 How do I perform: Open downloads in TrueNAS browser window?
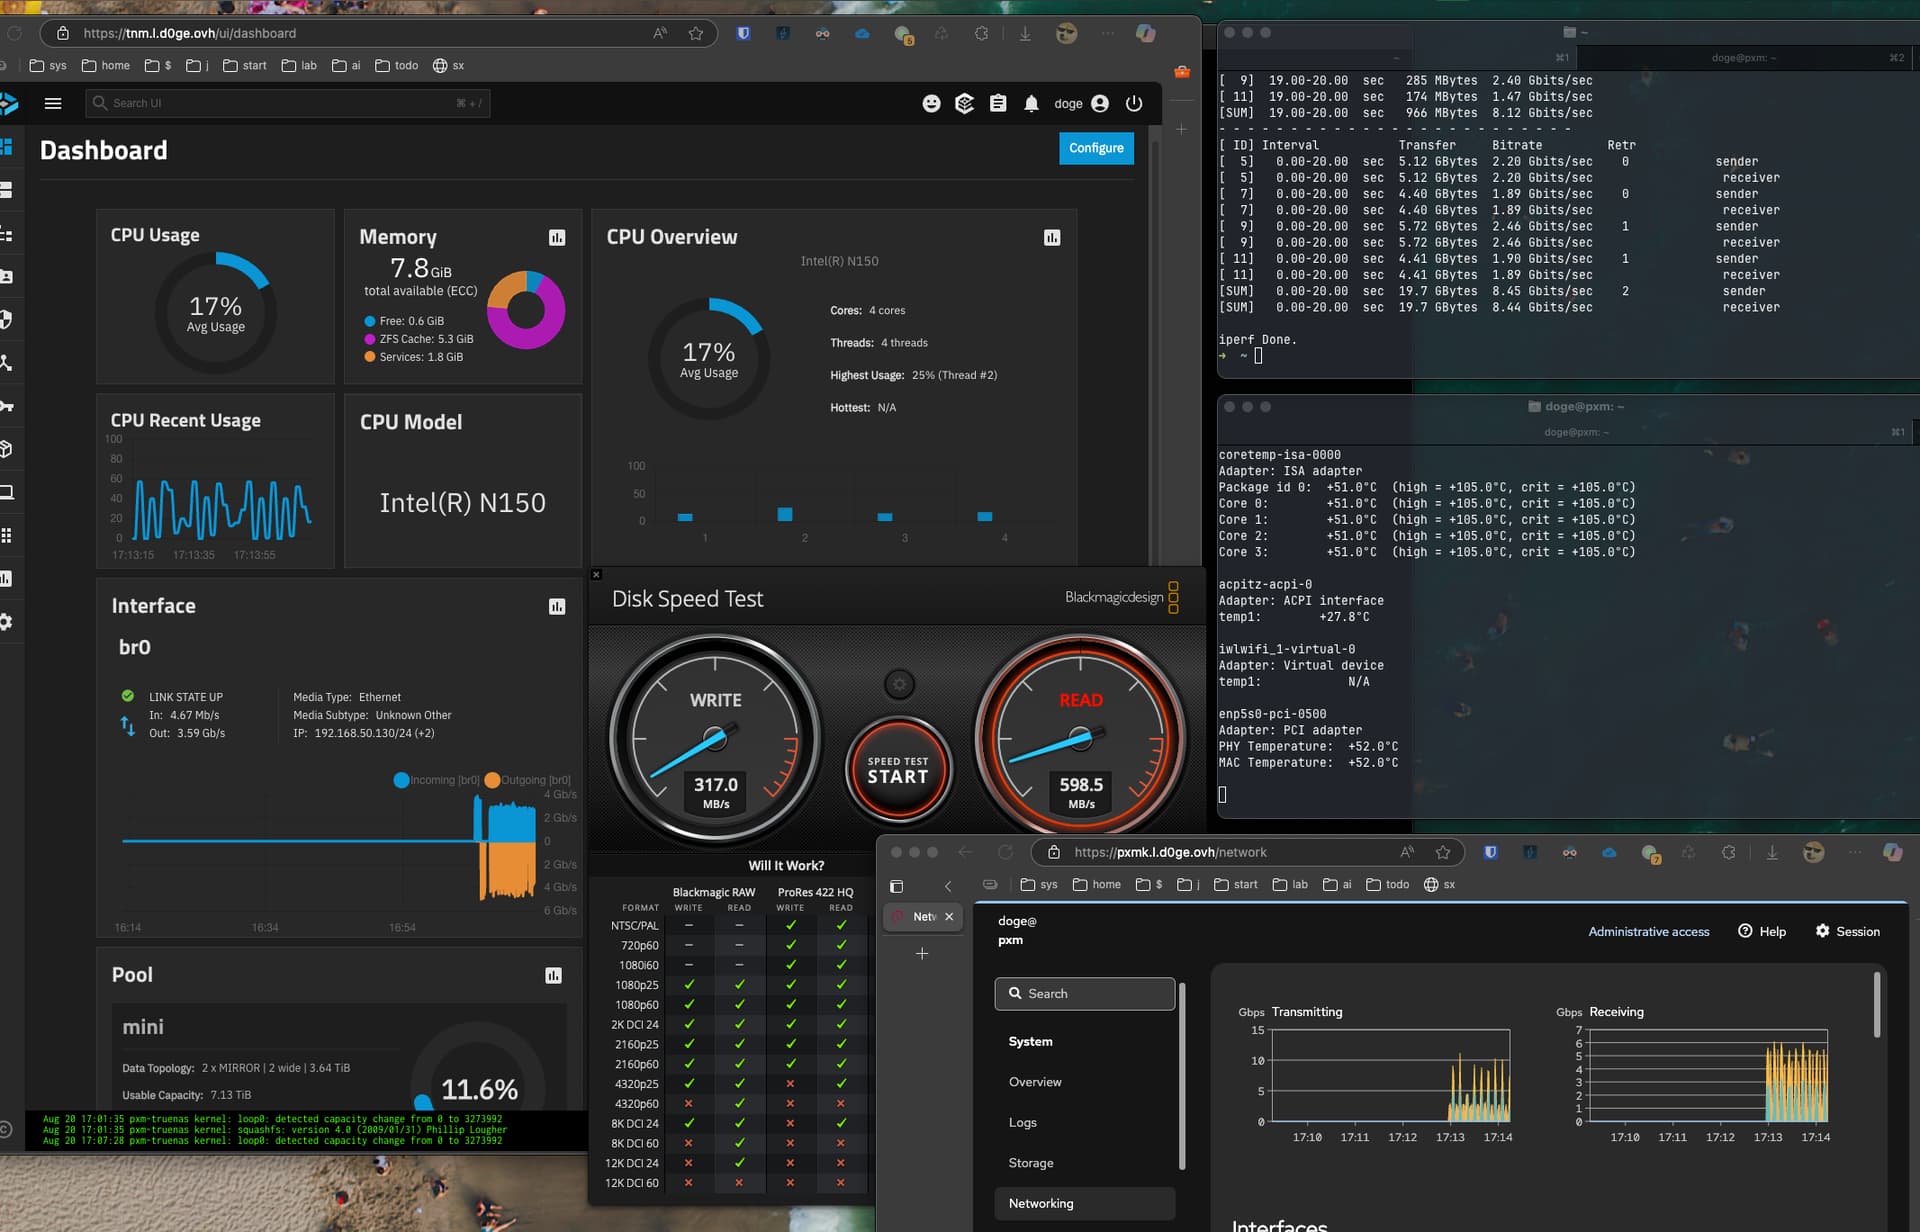tap(1025, 33)
